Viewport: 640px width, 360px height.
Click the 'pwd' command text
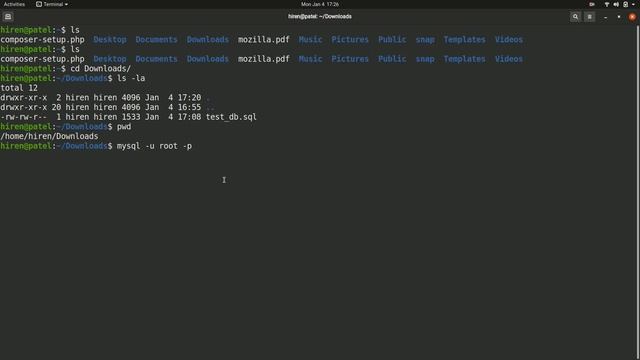coord(124,127)
